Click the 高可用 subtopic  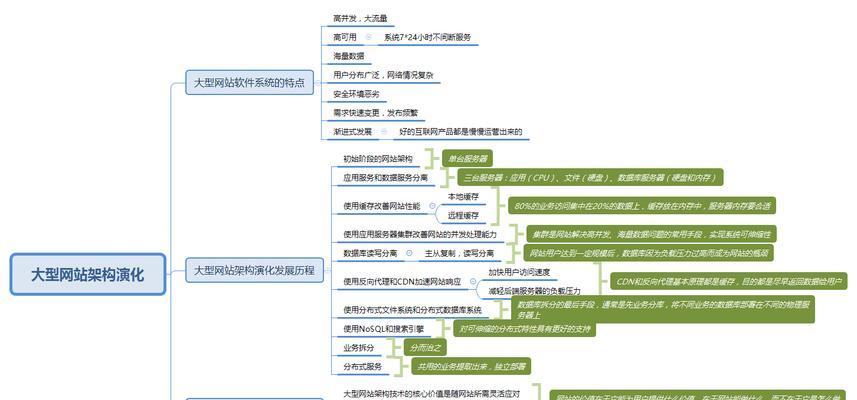click(345, 38)
